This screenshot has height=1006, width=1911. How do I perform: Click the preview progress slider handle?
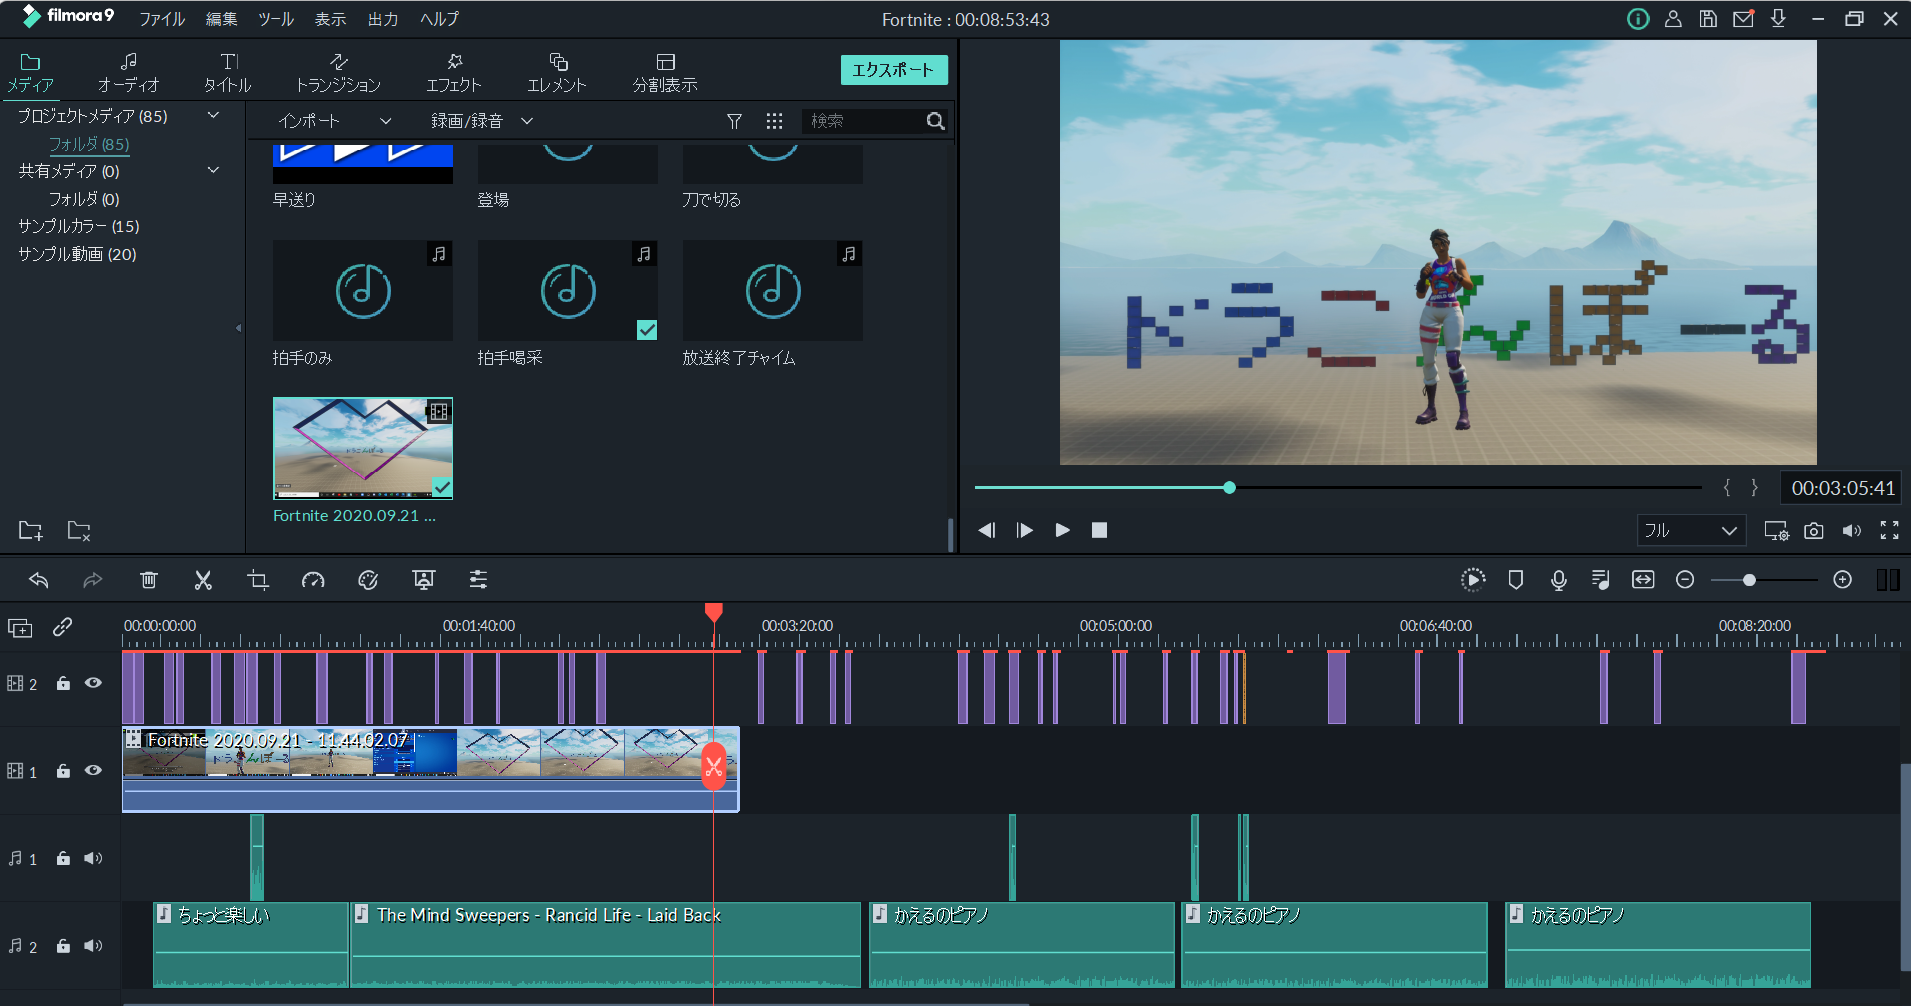pos(1229,488)
